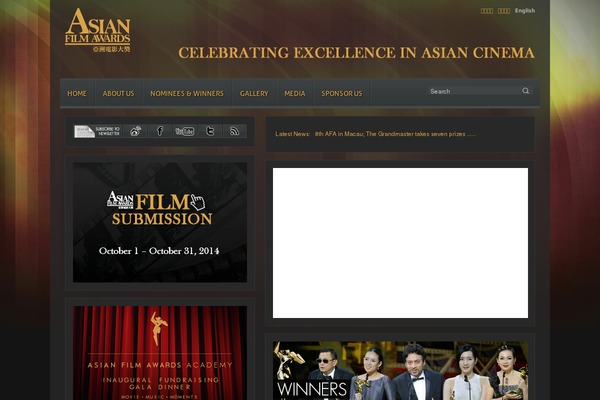Open the Media menu item
600x400 pixels.
coord(295,93)
